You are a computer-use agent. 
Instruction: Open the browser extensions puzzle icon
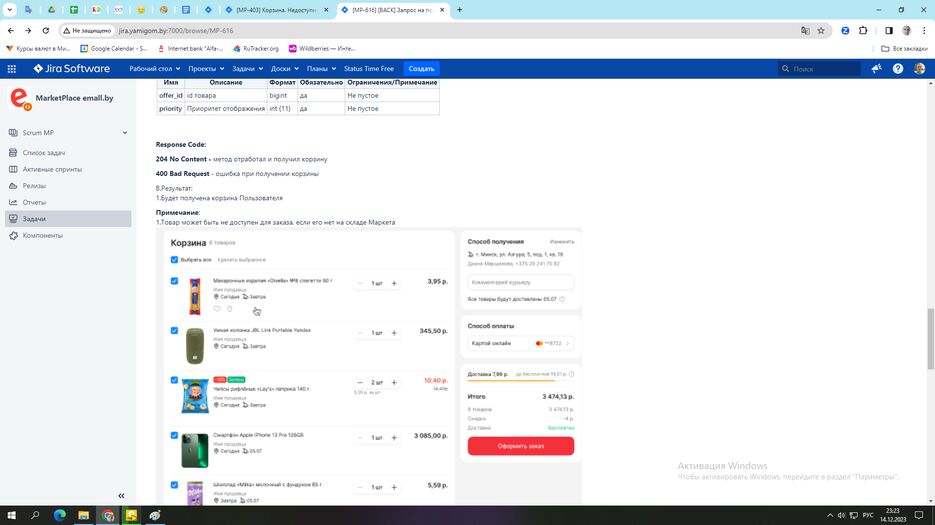point(863,30)
